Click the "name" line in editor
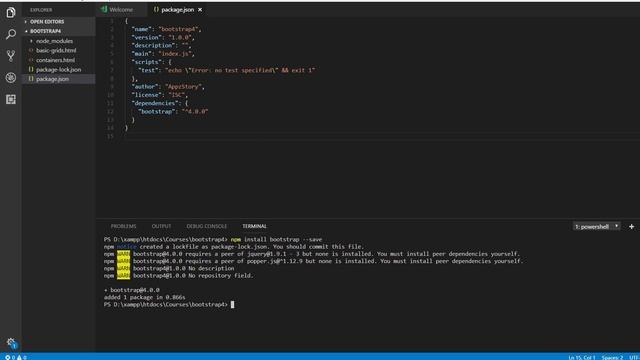The width and height of the screenshot is (640, 360). [167, 29]
